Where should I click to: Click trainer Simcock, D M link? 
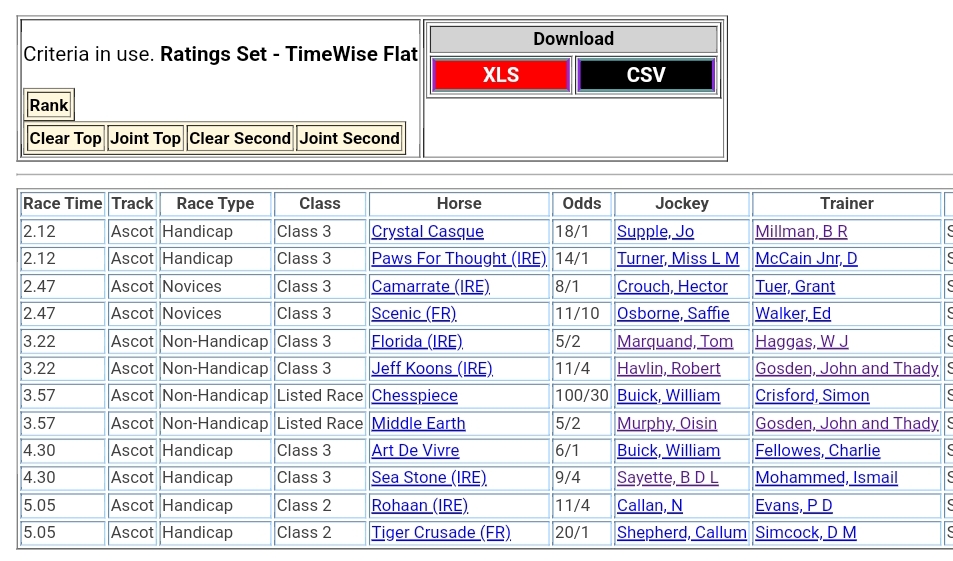click(x=805, y=533)
